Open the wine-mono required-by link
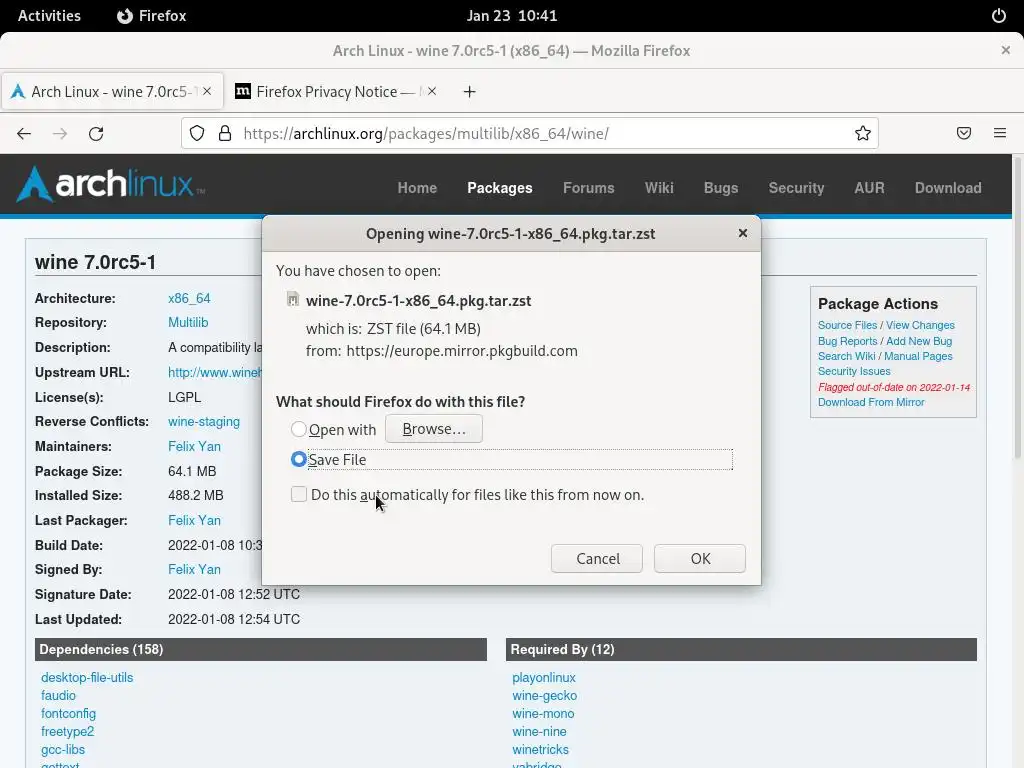 pyautogui.click(x=543, y=714)
